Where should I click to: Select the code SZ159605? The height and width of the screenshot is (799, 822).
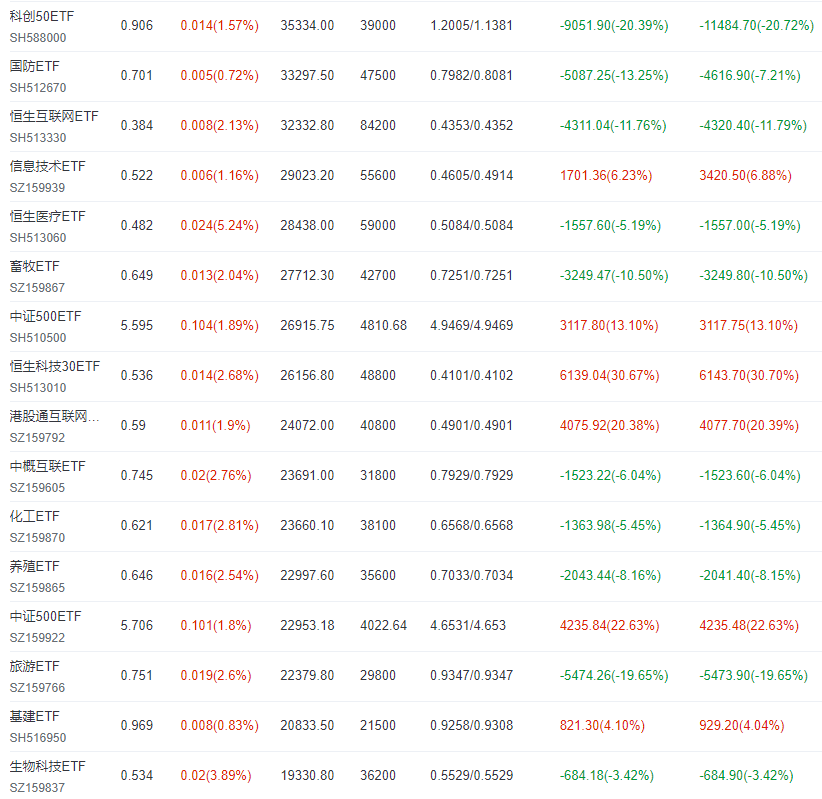[x=37, y=488]
